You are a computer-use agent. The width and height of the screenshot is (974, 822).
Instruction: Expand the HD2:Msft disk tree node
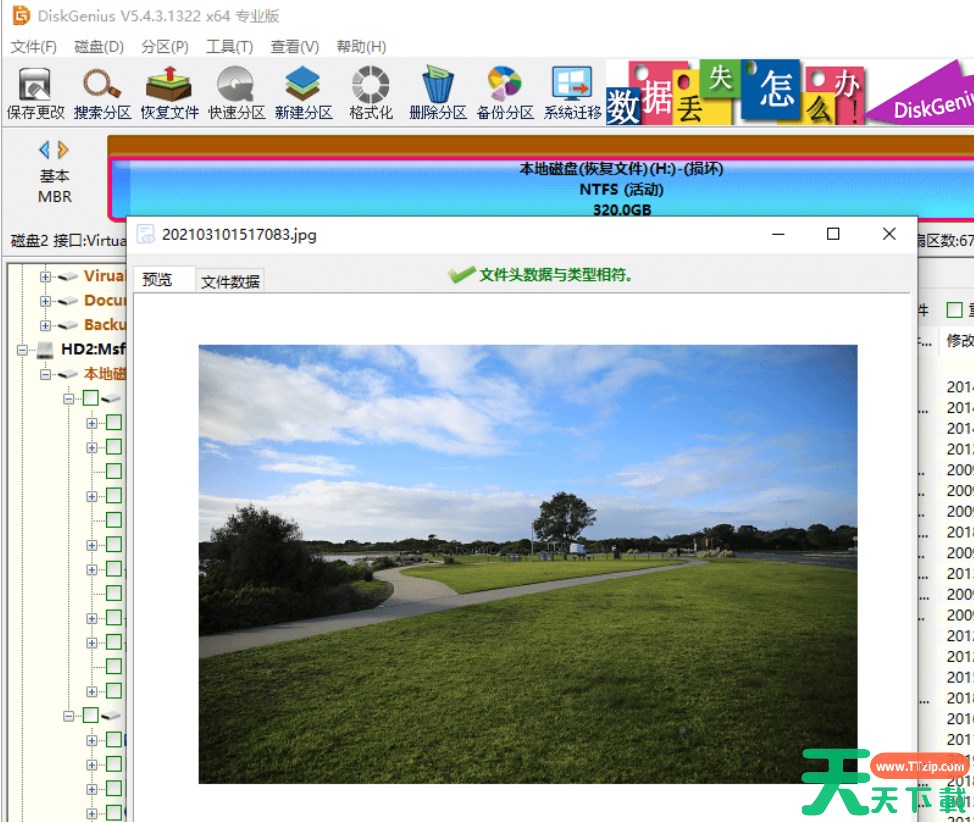coord(22,350)
